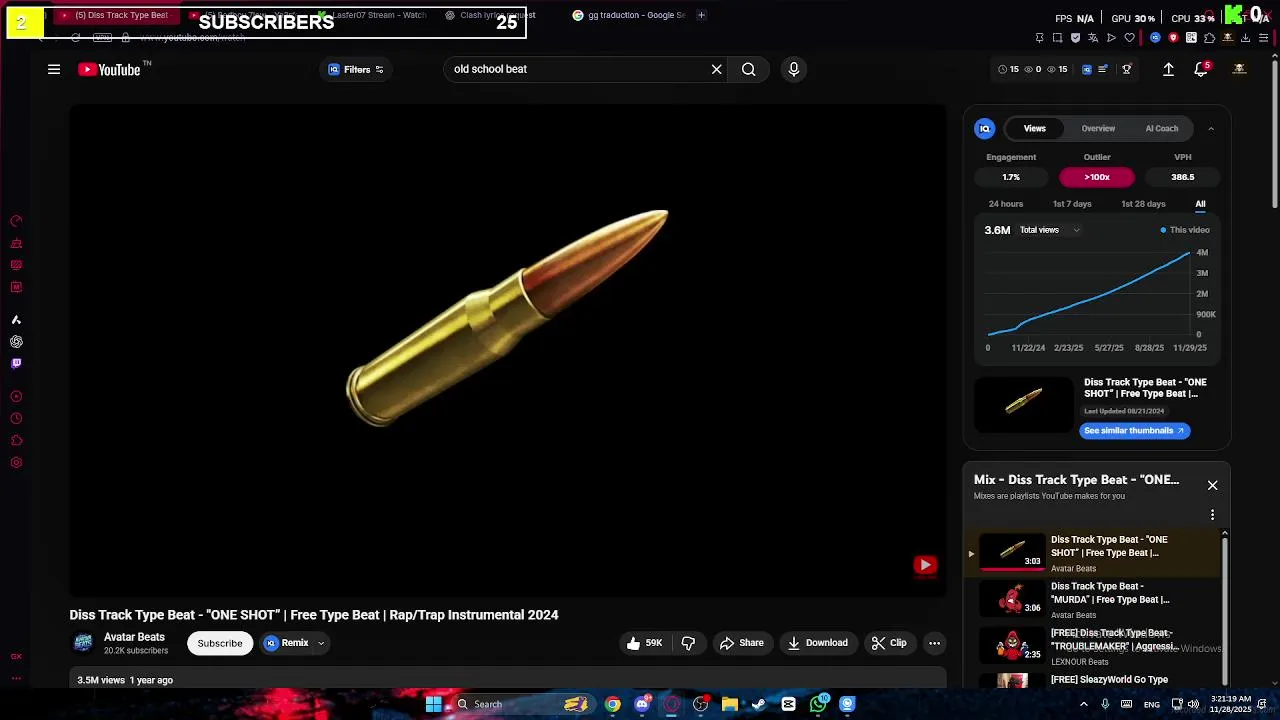Screen dimensions: 1280x720
Task: Switch to the Overview tab
Action: [x=1098, y=128]
